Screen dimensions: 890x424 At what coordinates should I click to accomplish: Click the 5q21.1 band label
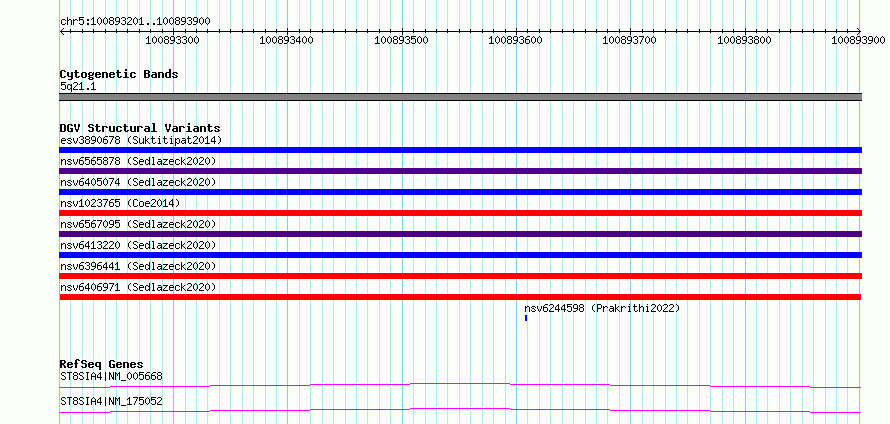tap(76, 86)
